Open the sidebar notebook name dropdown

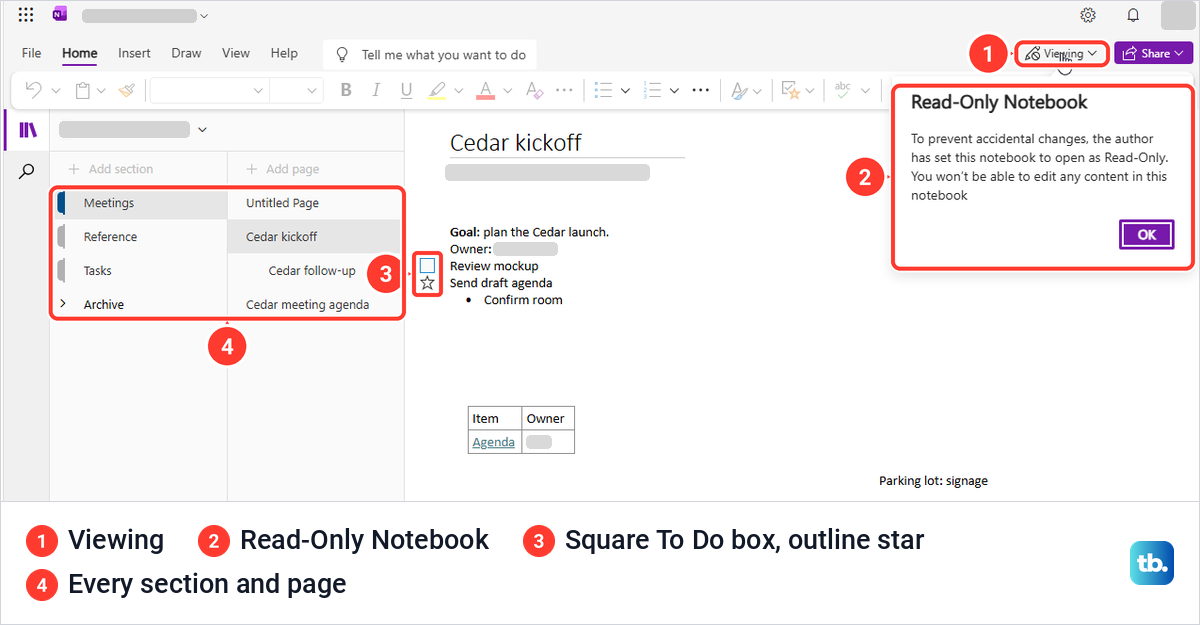(x=203, y=129)
